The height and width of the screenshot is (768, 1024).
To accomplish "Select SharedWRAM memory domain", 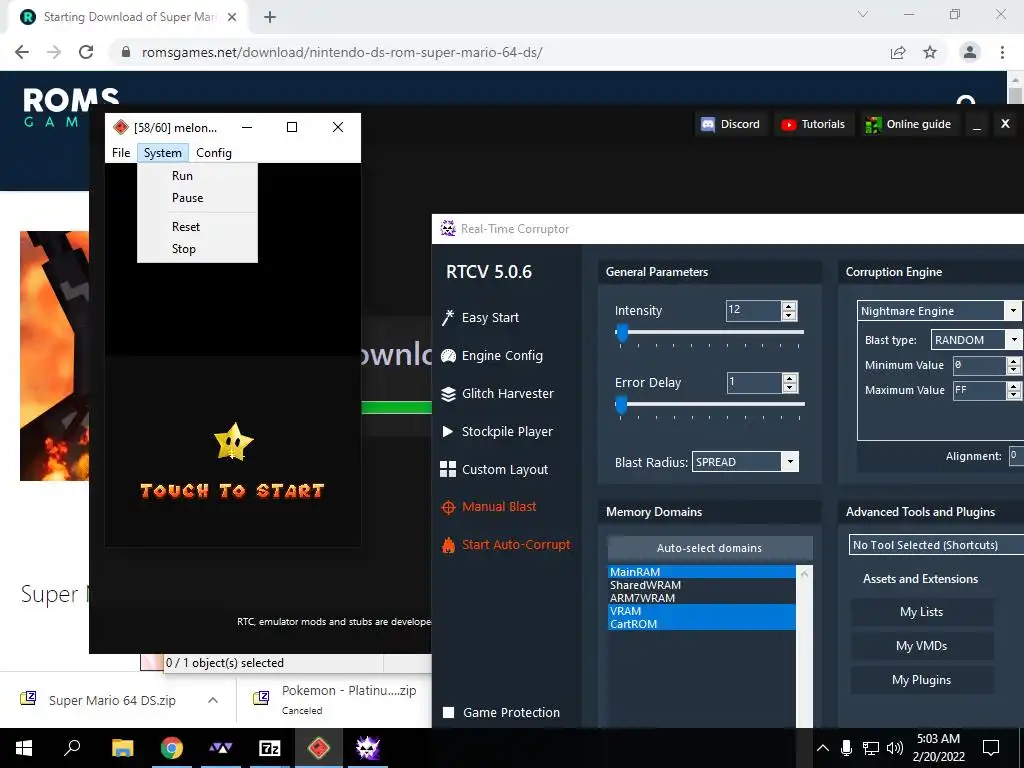I will click(x=701, y=585).
